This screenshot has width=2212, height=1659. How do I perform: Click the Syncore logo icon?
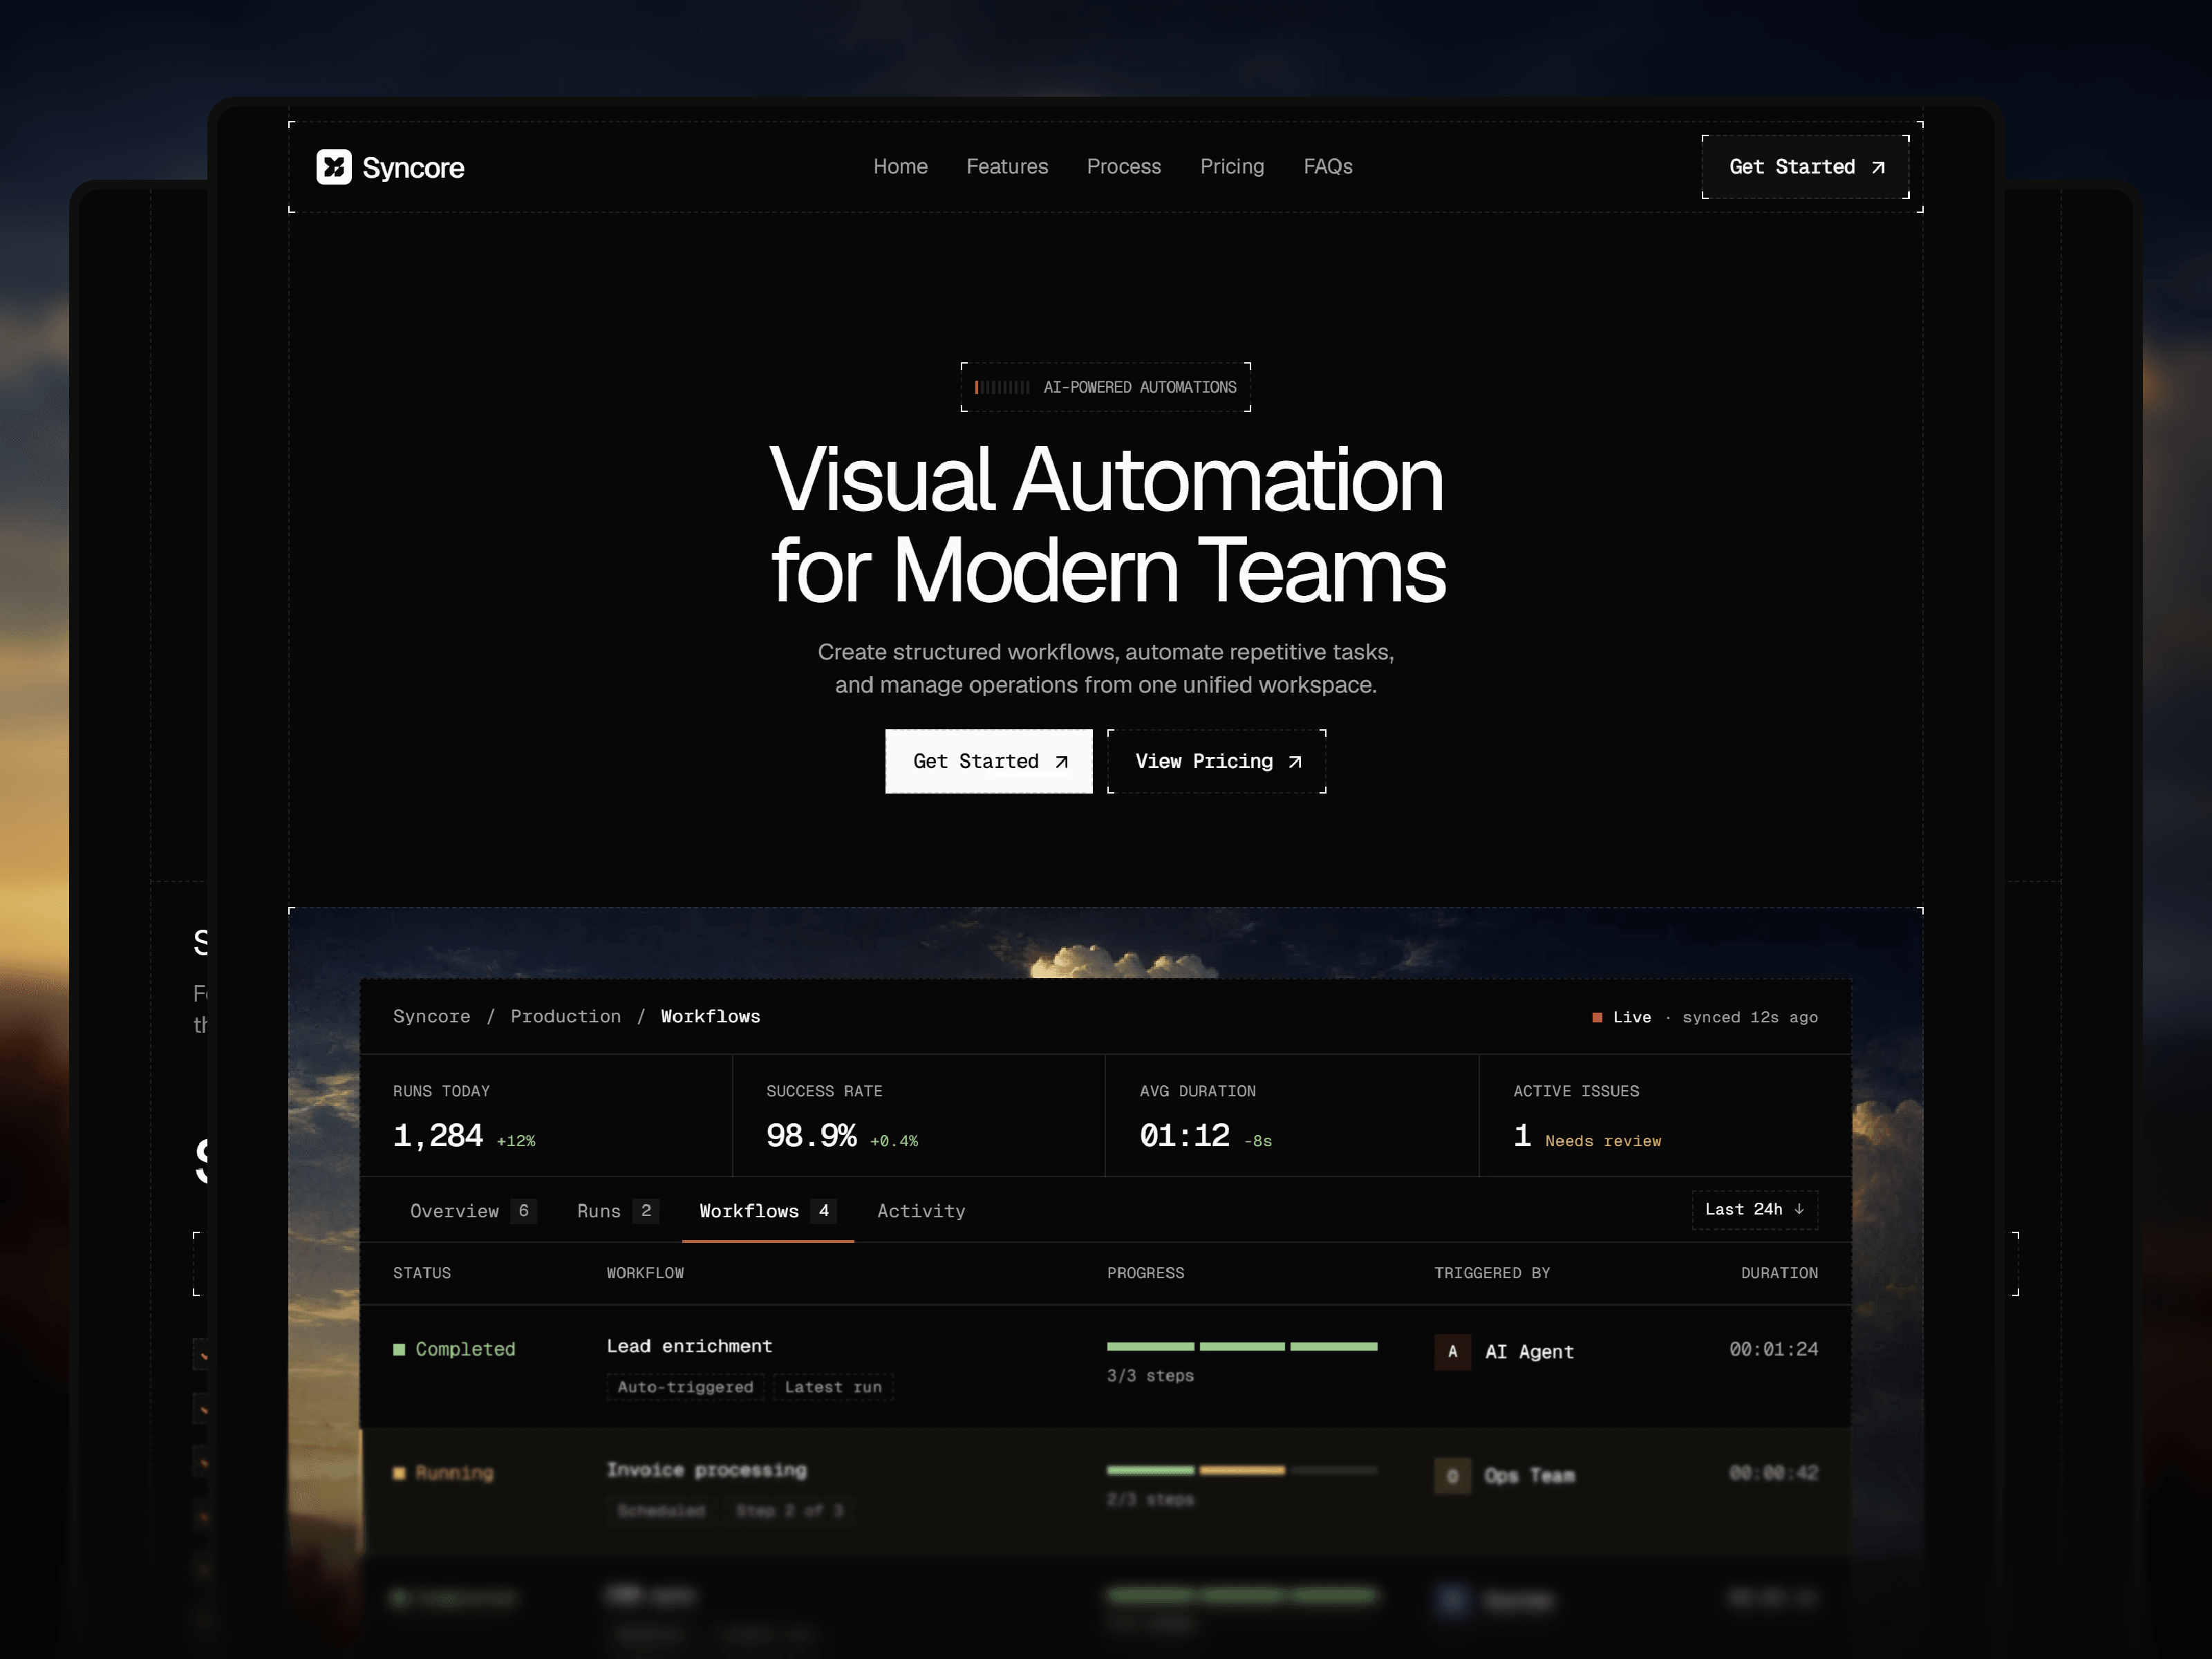tap(334, 167)
